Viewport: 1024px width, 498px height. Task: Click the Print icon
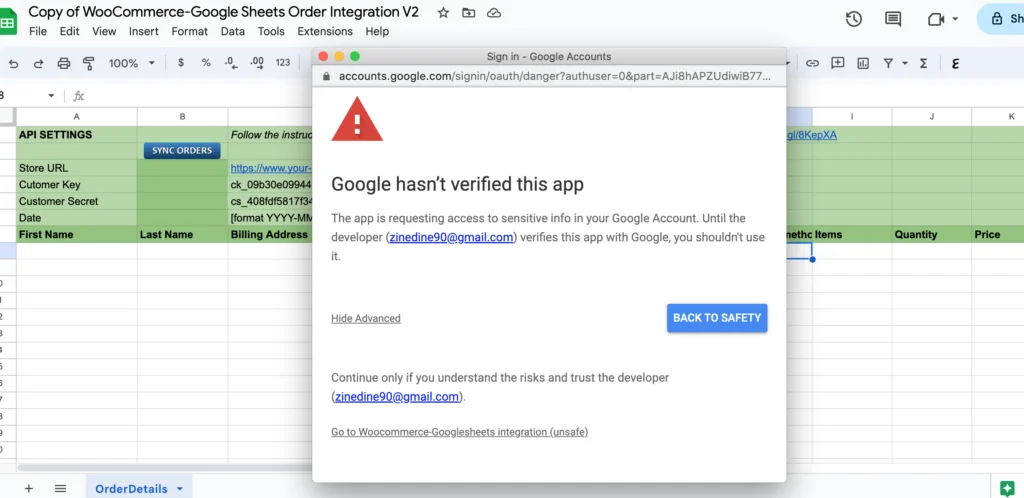[63, 63]
